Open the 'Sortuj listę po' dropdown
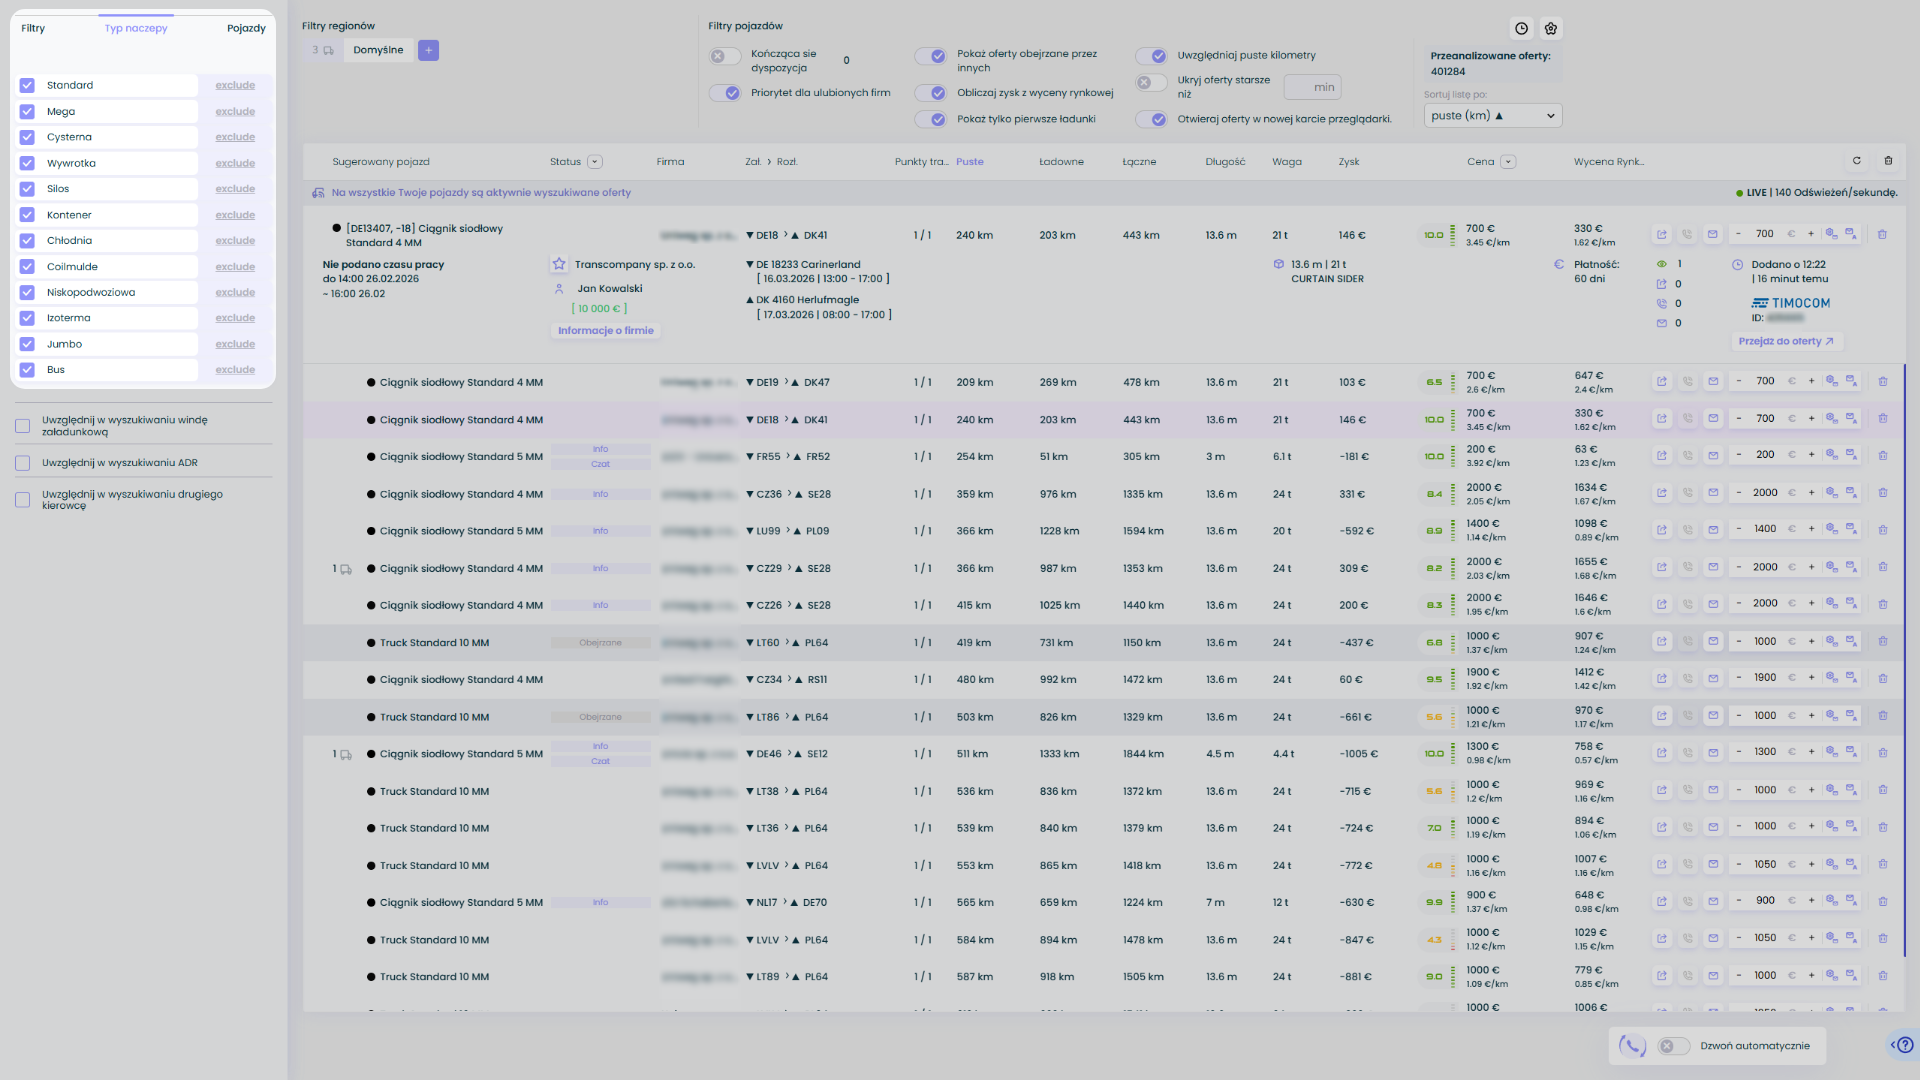 [1492, 116]
